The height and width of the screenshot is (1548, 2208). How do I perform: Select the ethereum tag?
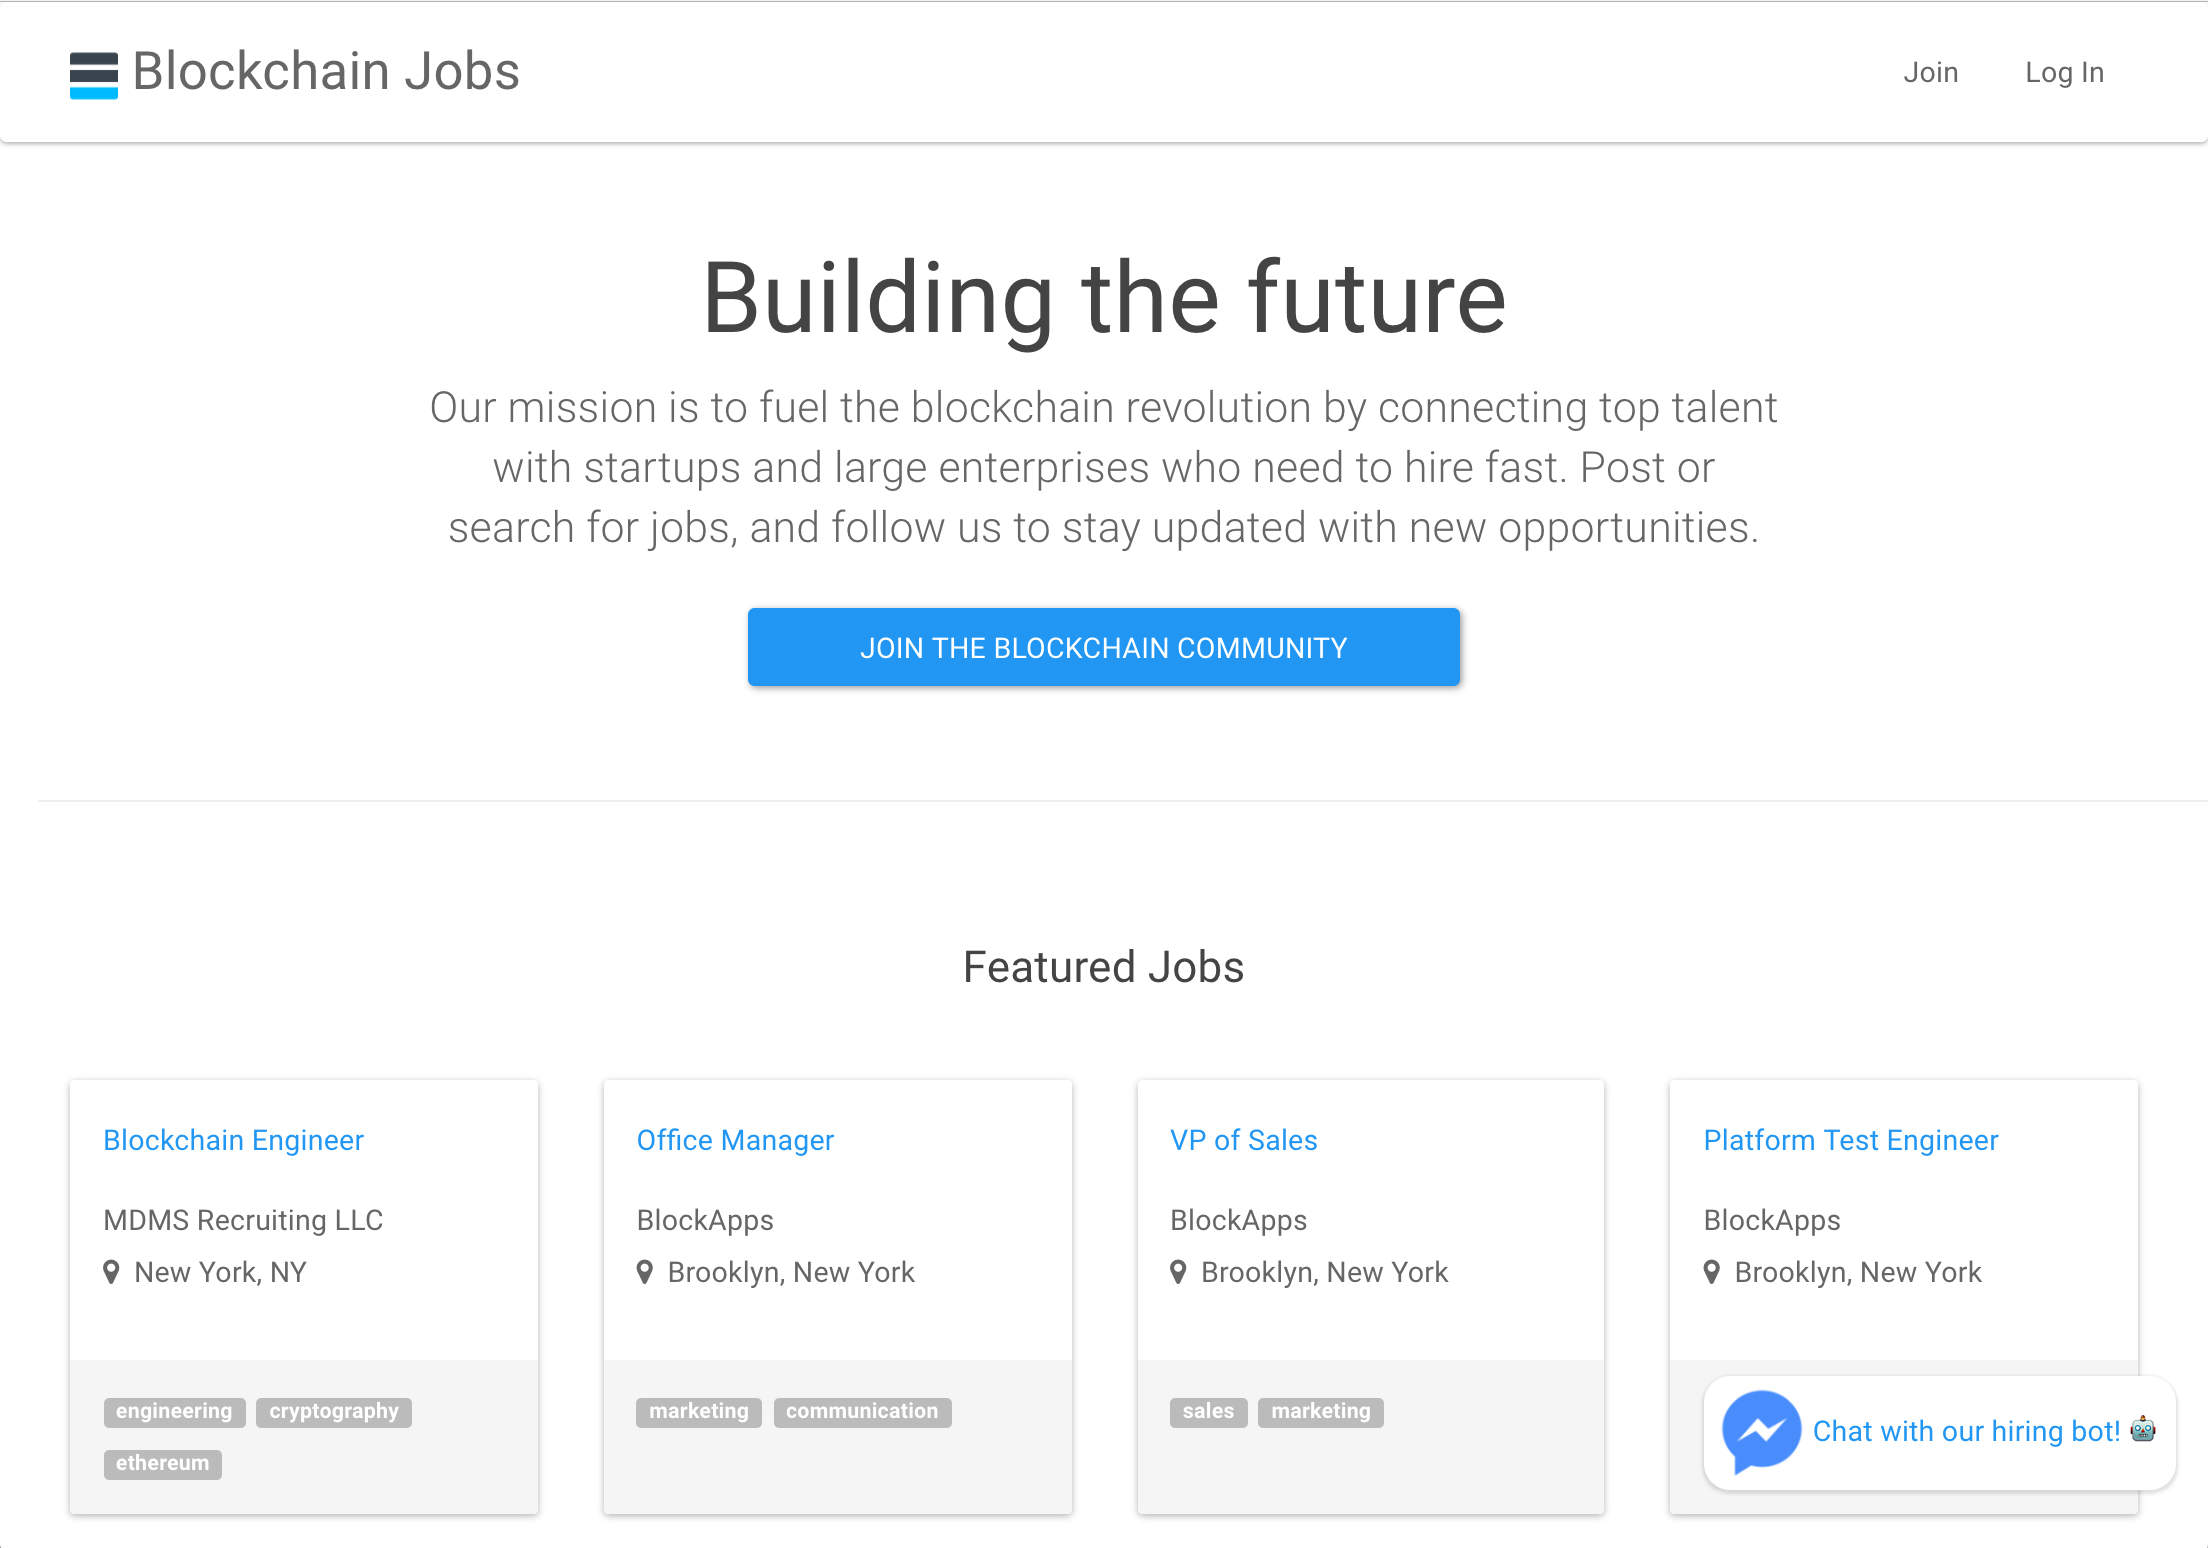pos(162,1464)
